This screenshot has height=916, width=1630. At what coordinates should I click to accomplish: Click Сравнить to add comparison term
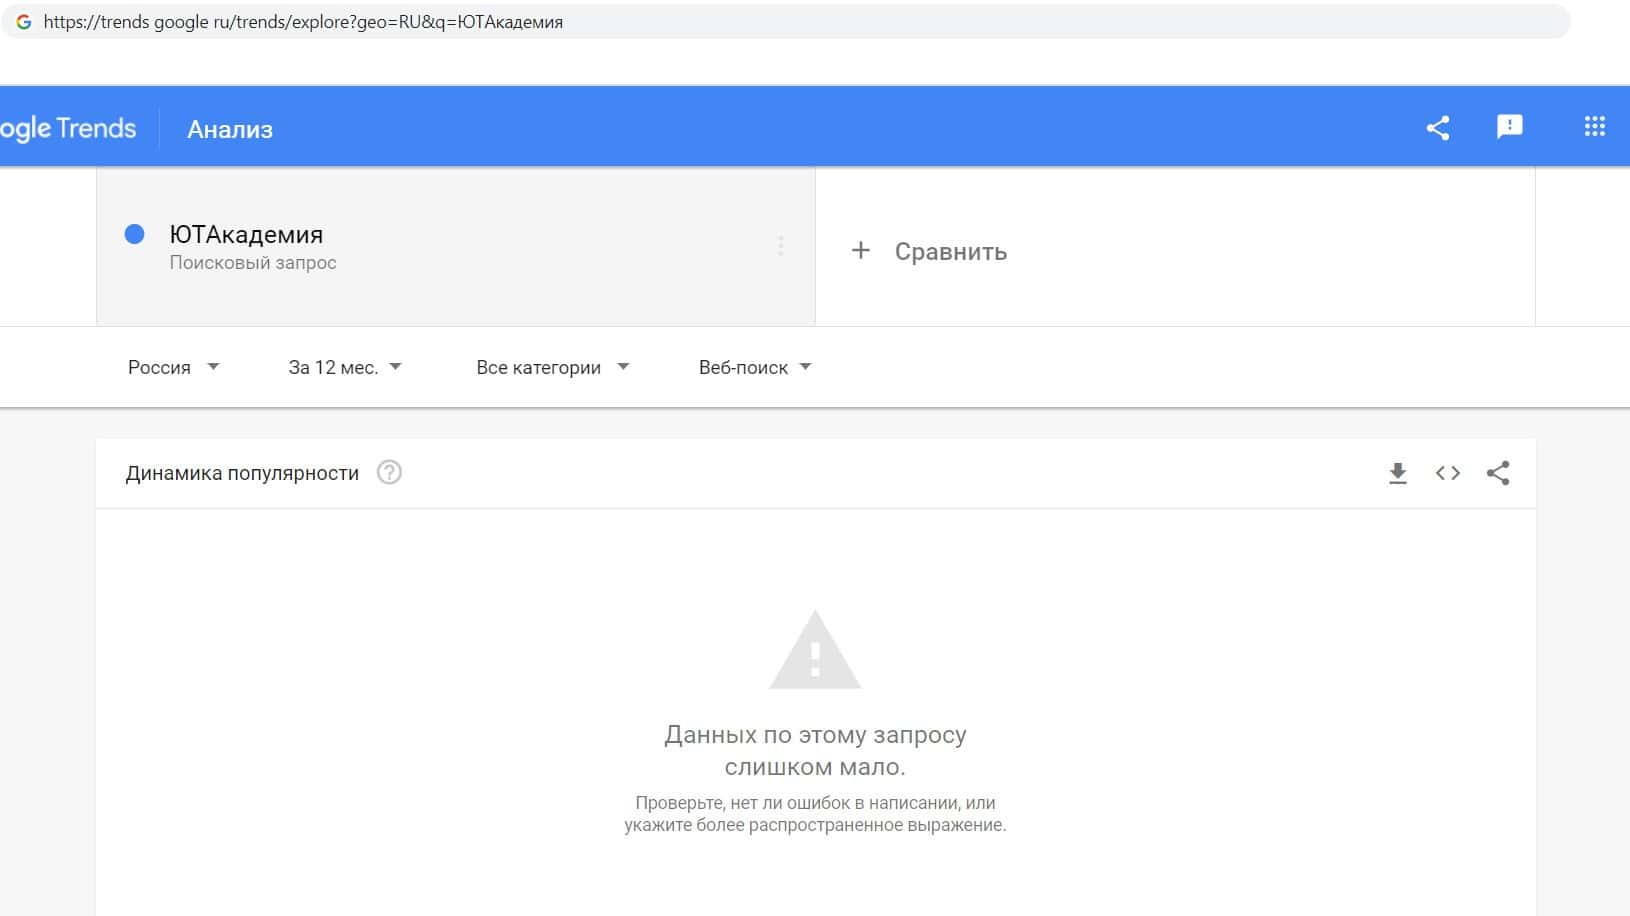pos(950,251)
